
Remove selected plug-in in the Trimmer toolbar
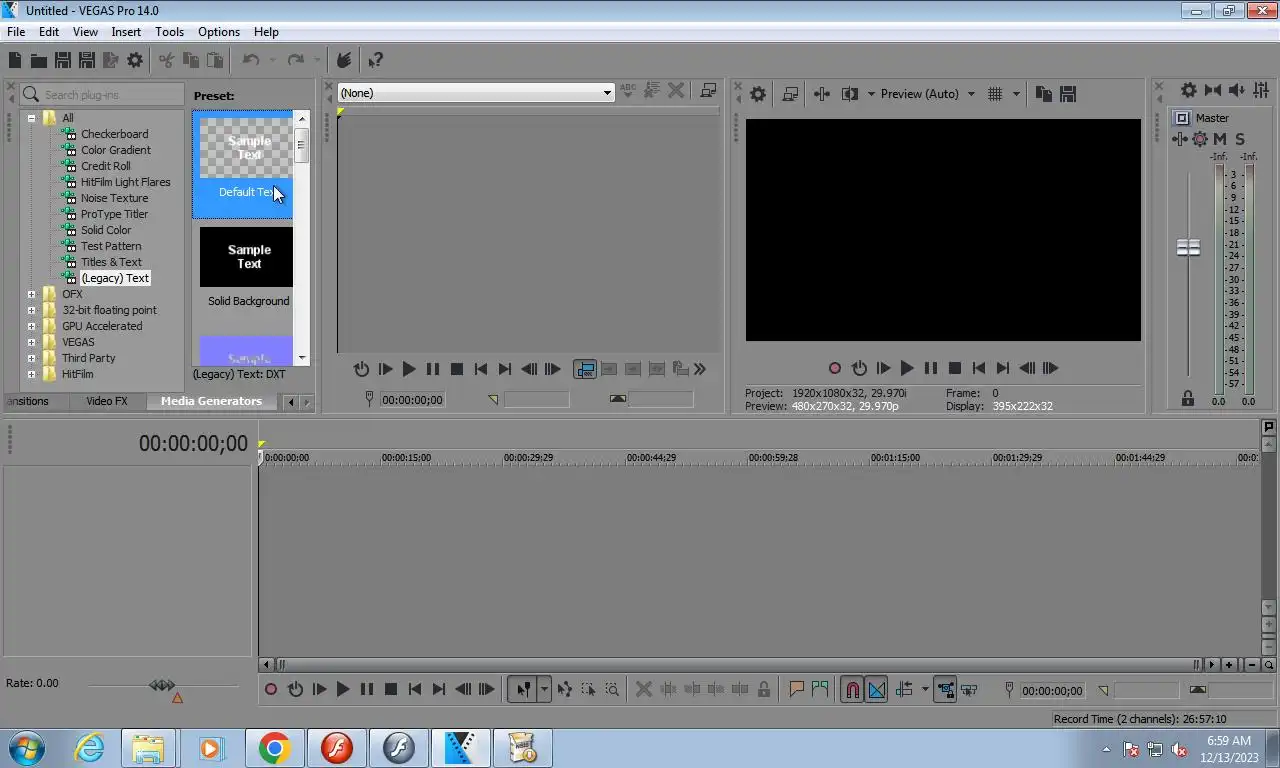click(676, 91)
